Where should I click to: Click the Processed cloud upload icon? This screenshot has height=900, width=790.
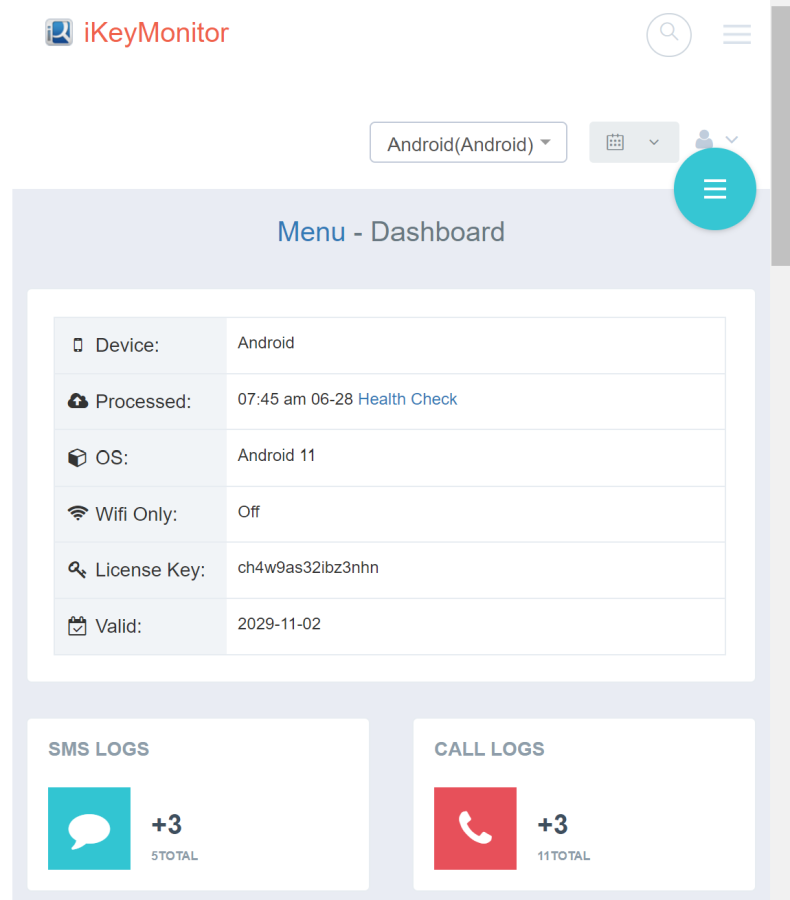coord(78,401)
